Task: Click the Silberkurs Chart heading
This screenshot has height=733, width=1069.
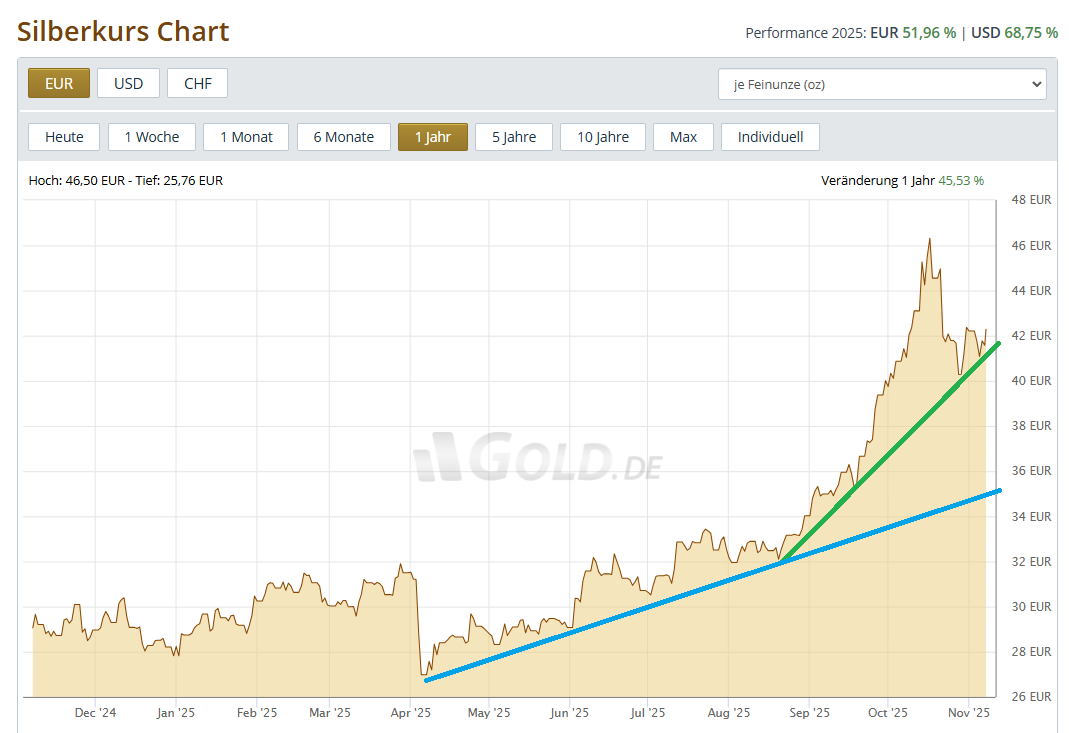Action: [123, 32]
